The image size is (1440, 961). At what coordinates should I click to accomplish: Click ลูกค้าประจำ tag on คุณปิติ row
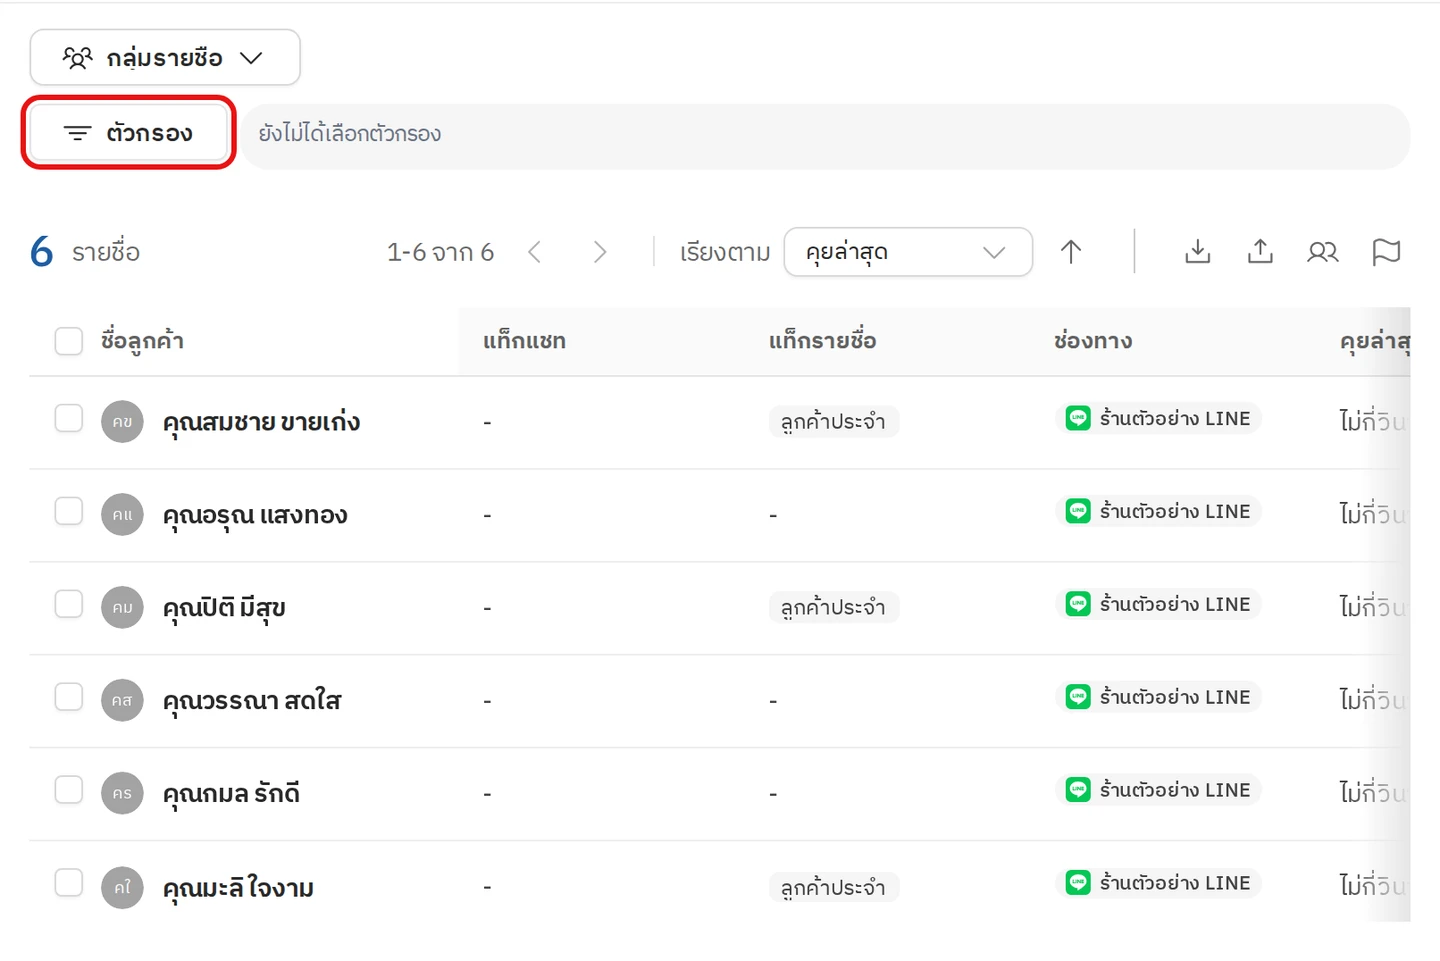(834, 608)
